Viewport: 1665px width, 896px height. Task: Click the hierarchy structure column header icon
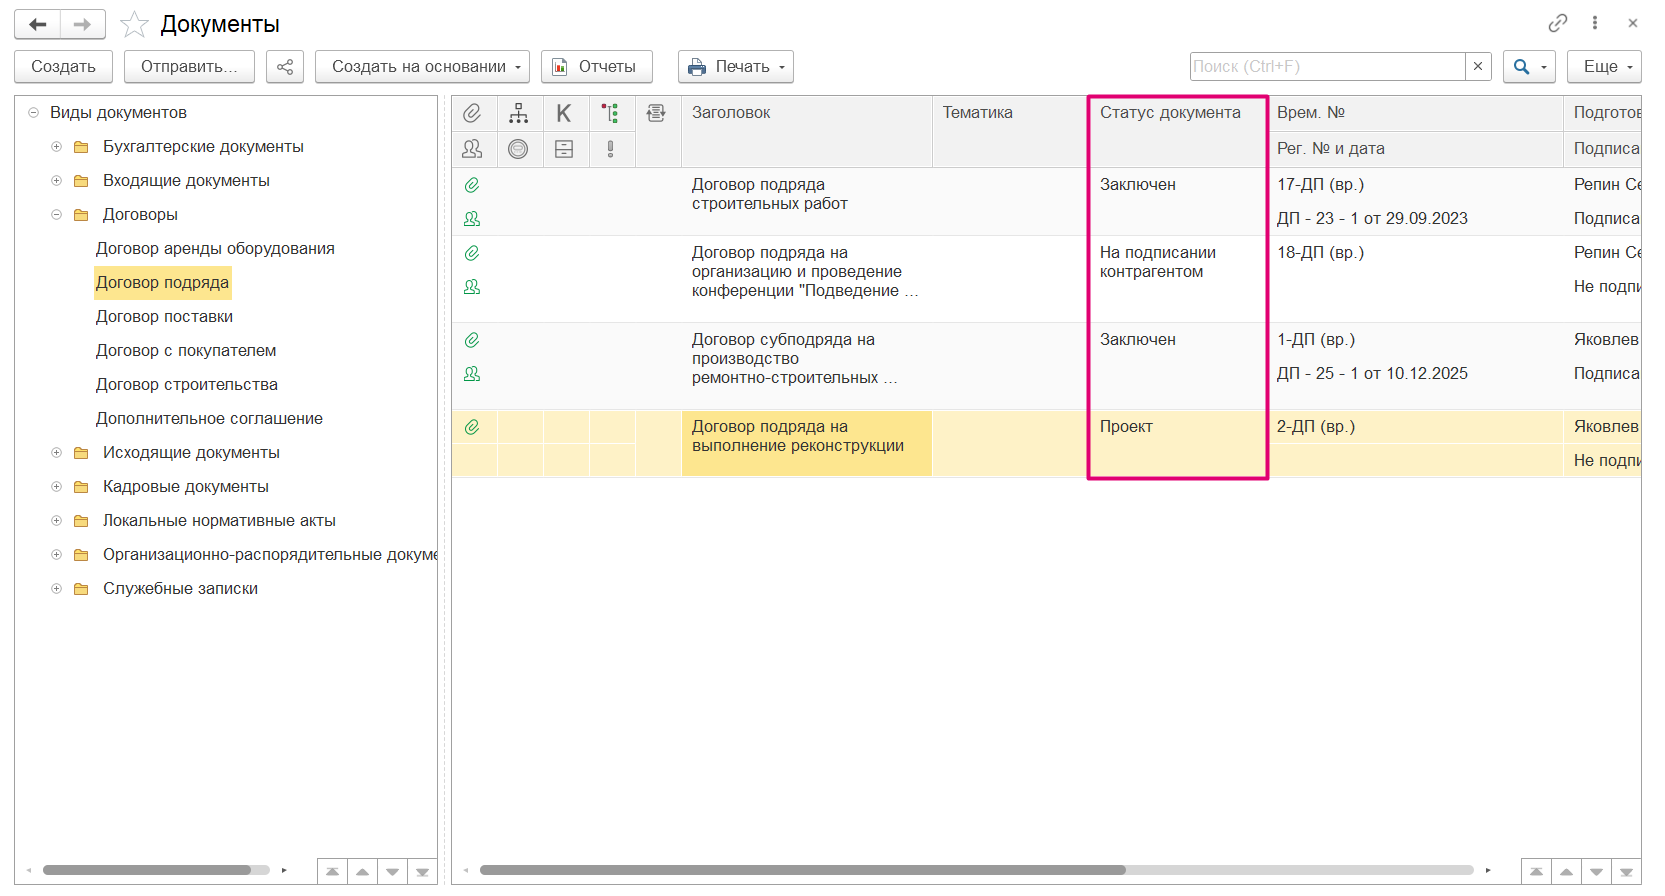518,113
